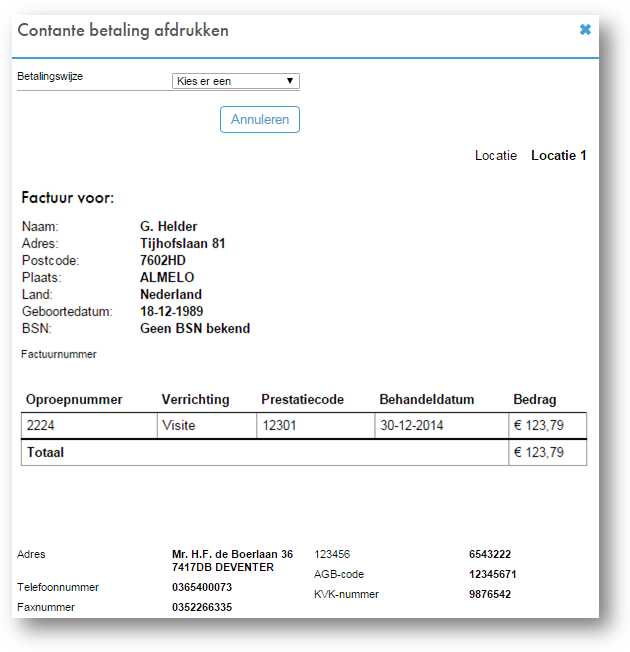Click the Verrichting column header

click(195, 399)
